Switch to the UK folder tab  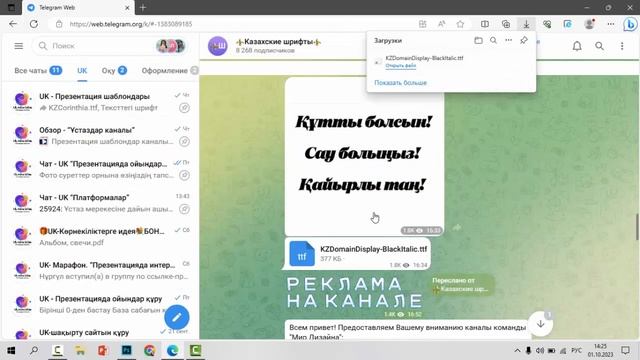click(82, 71)
